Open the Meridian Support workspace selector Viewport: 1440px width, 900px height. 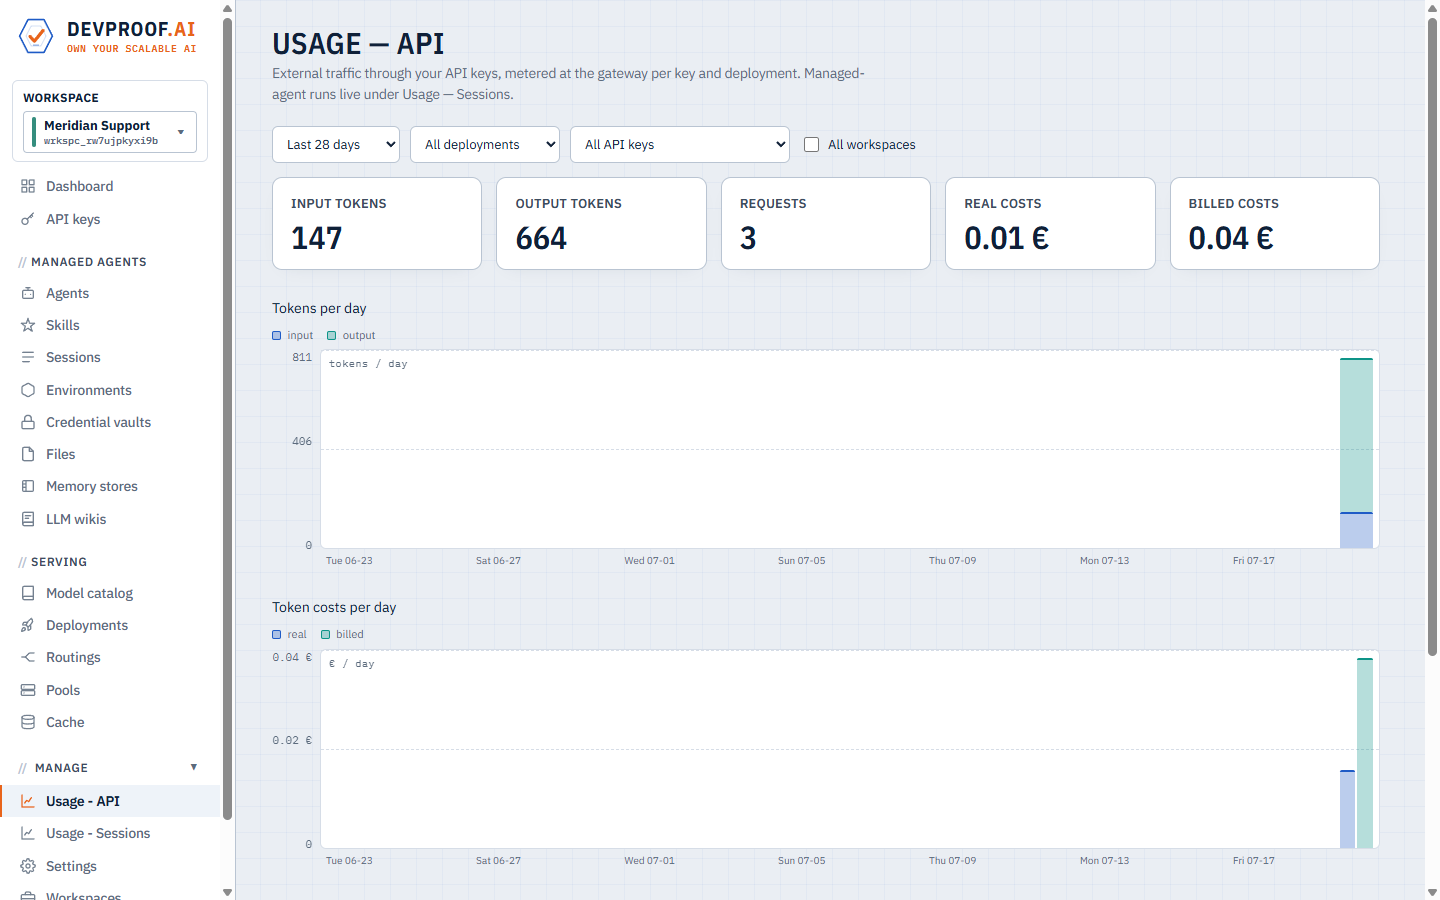pos(110,132)
